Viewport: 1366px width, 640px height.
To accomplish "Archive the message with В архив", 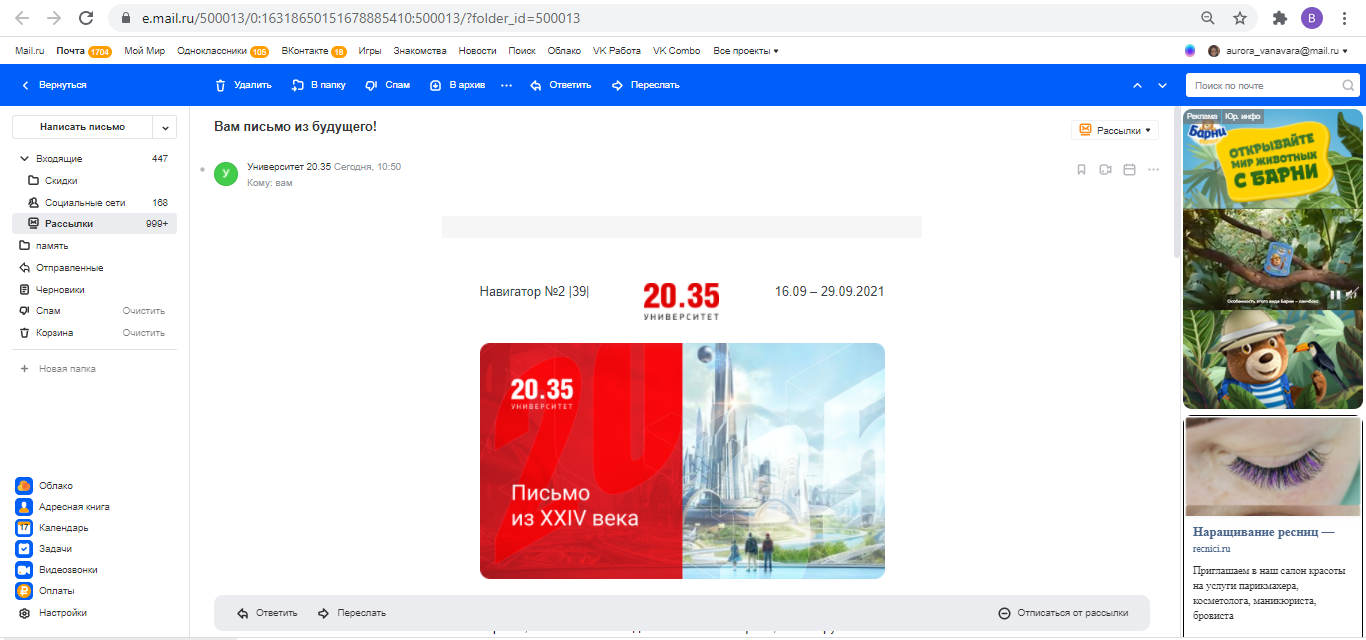I will pos(457,85).
